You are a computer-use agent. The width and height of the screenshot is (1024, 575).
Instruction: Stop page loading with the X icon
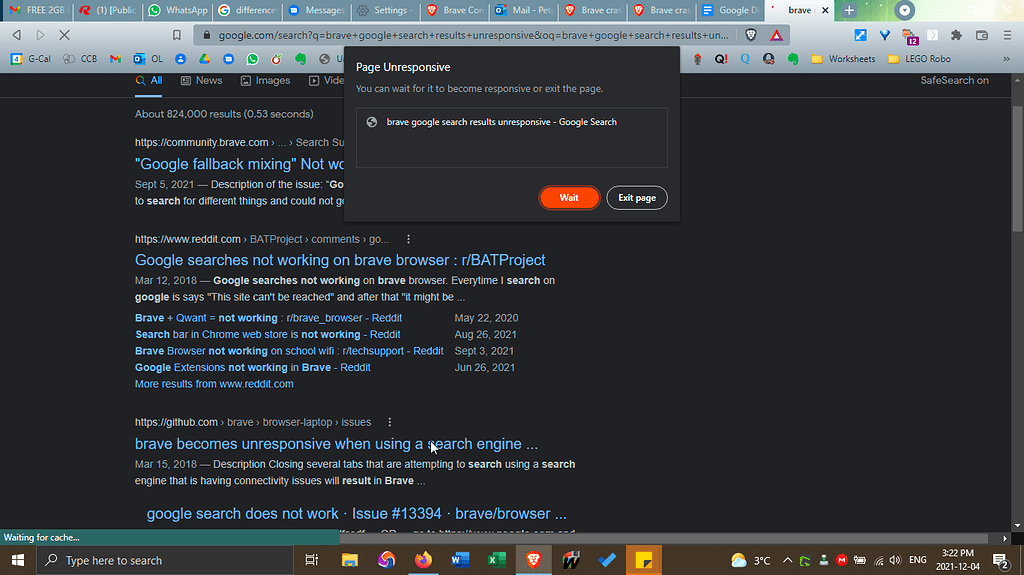coord(65,35)
